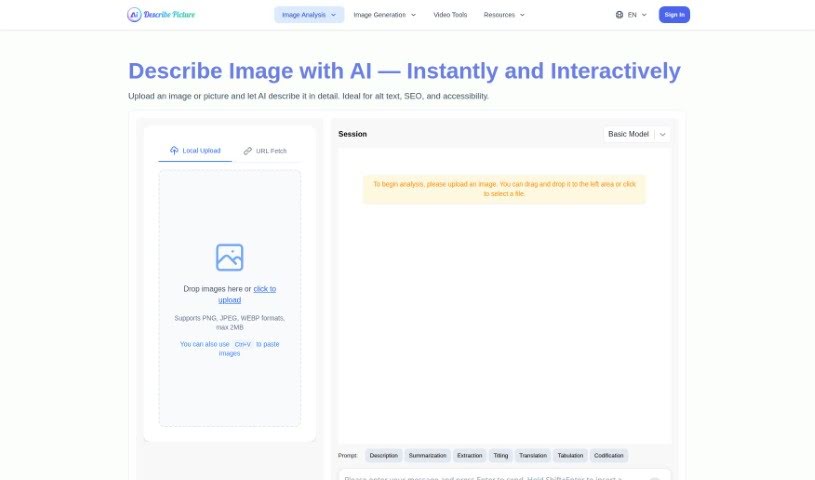Click the URL Fetch link icon

click(247, 151)
